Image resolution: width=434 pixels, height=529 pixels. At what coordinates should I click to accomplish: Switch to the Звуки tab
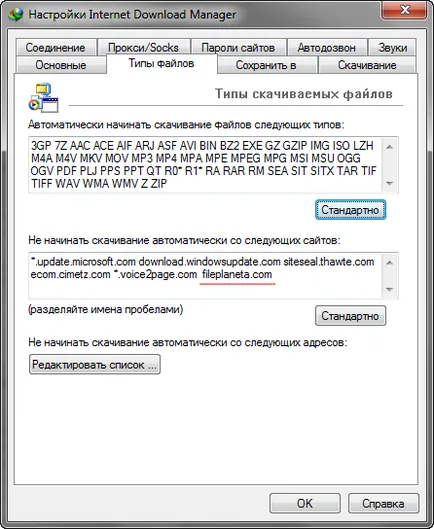[392, 48]
